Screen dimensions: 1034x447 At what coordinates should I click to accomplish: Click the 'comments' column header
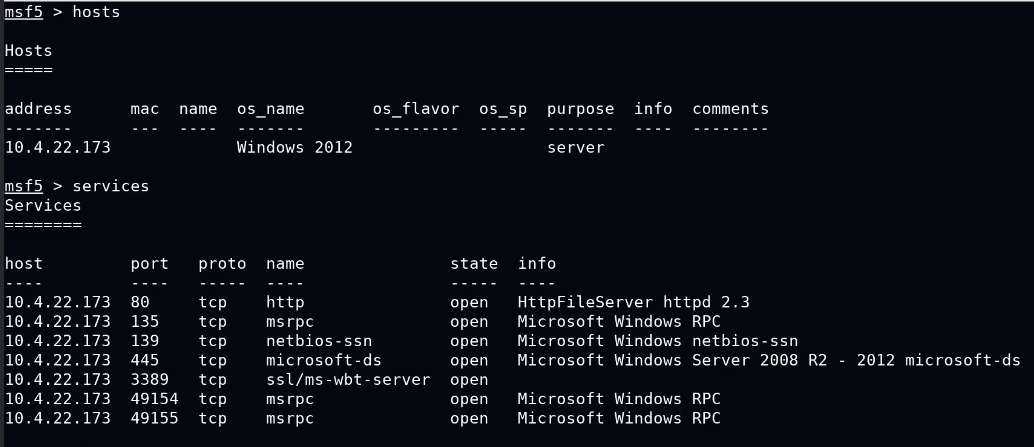point(730,109)
